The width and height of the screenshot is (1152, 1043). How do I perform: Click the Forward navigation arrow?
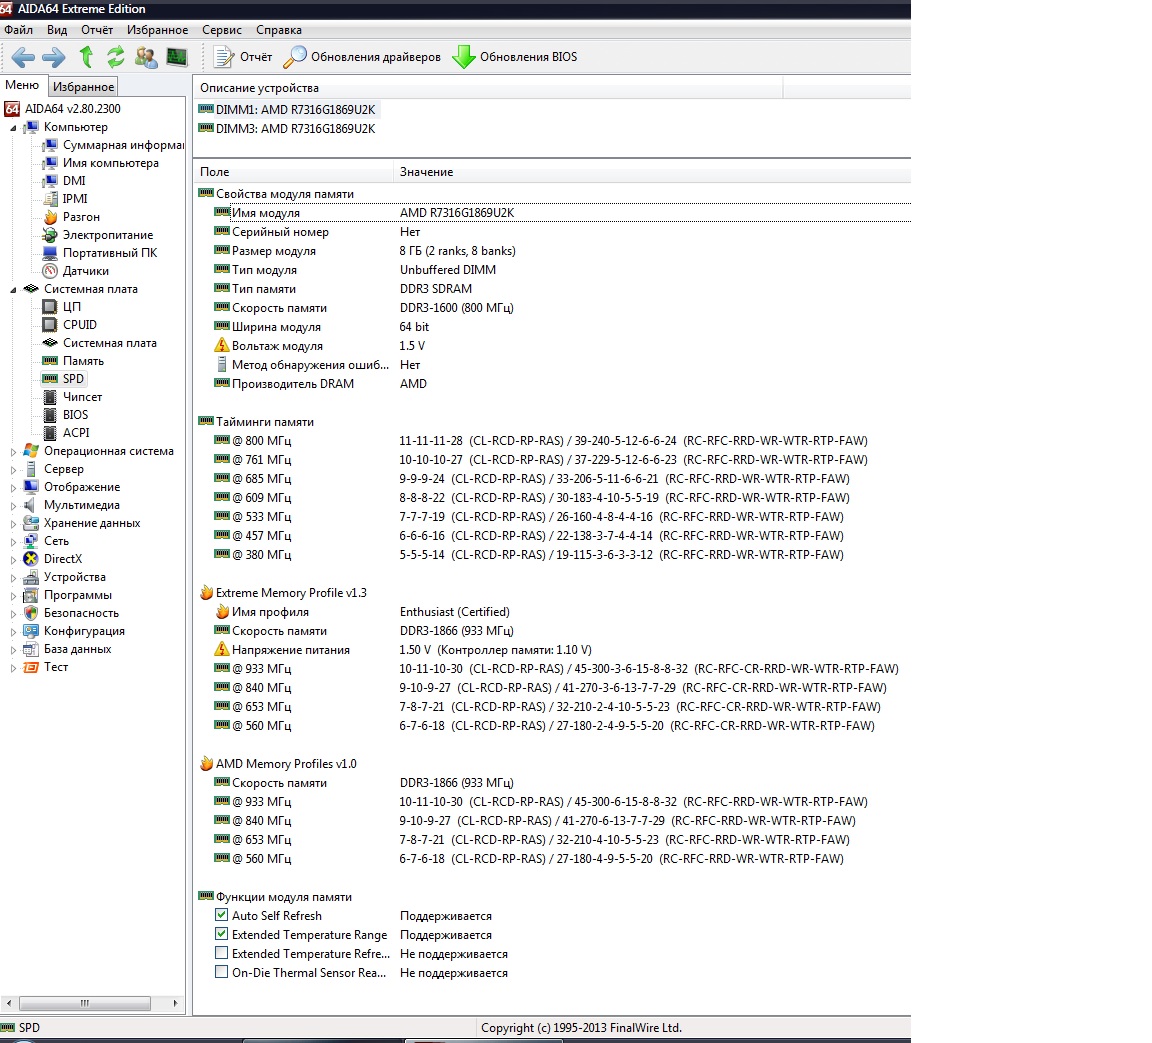tap(54, 57)
